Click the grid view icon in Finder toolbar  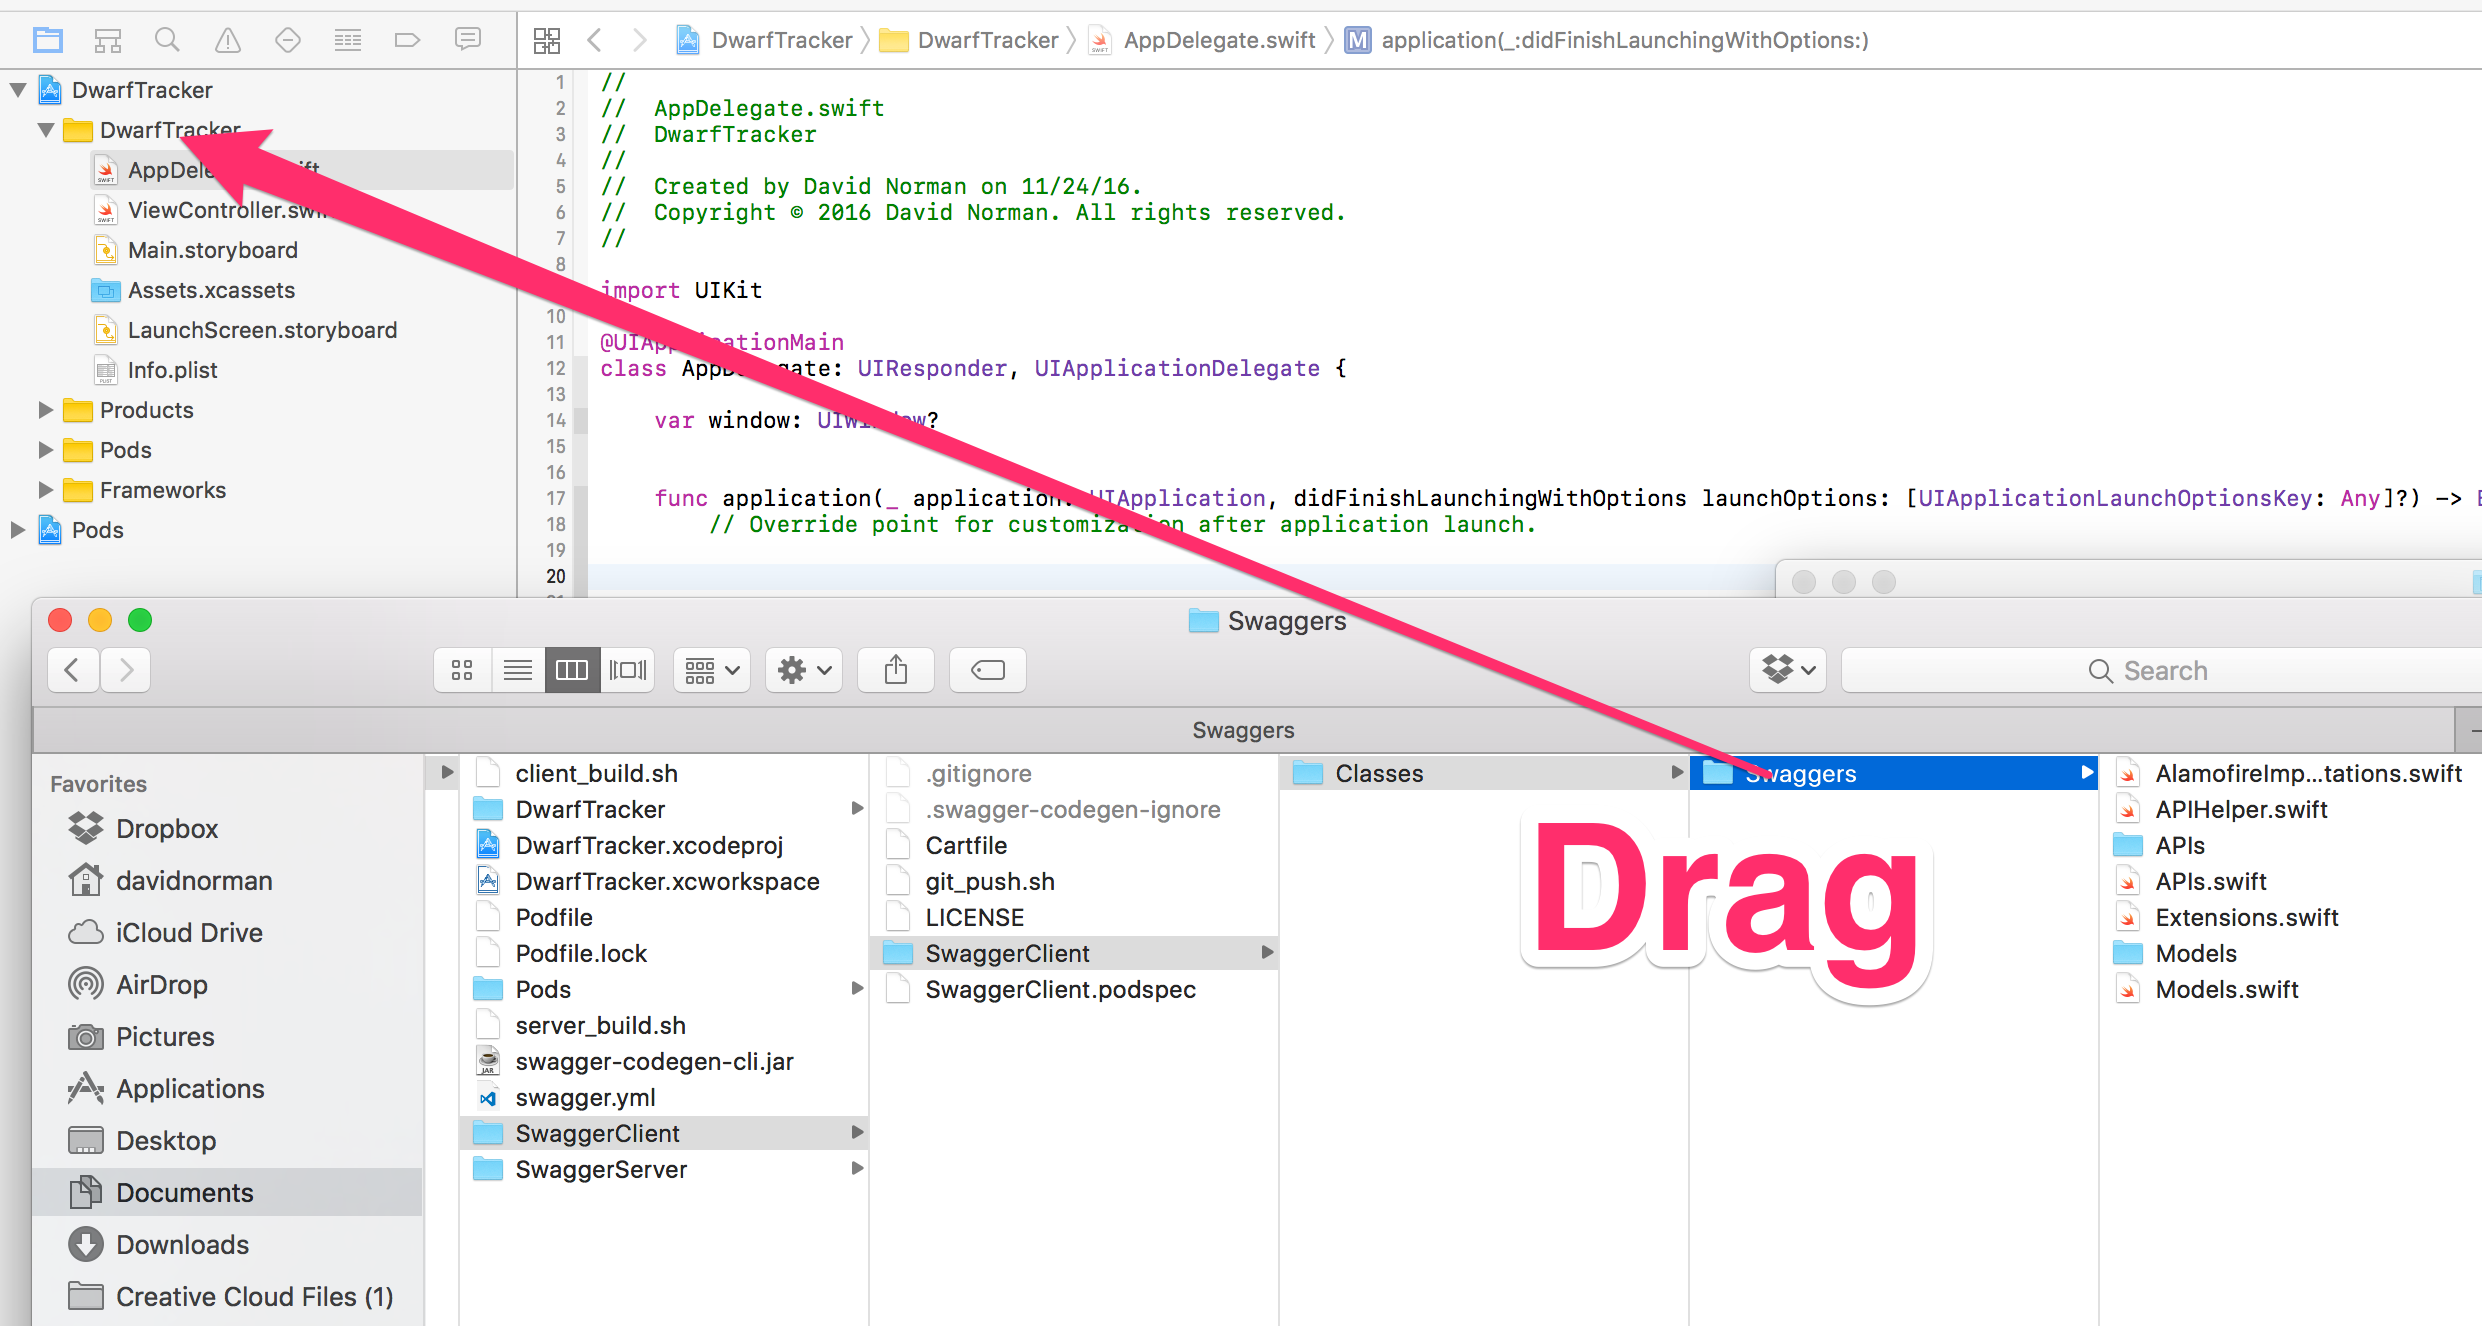point(460,670)
